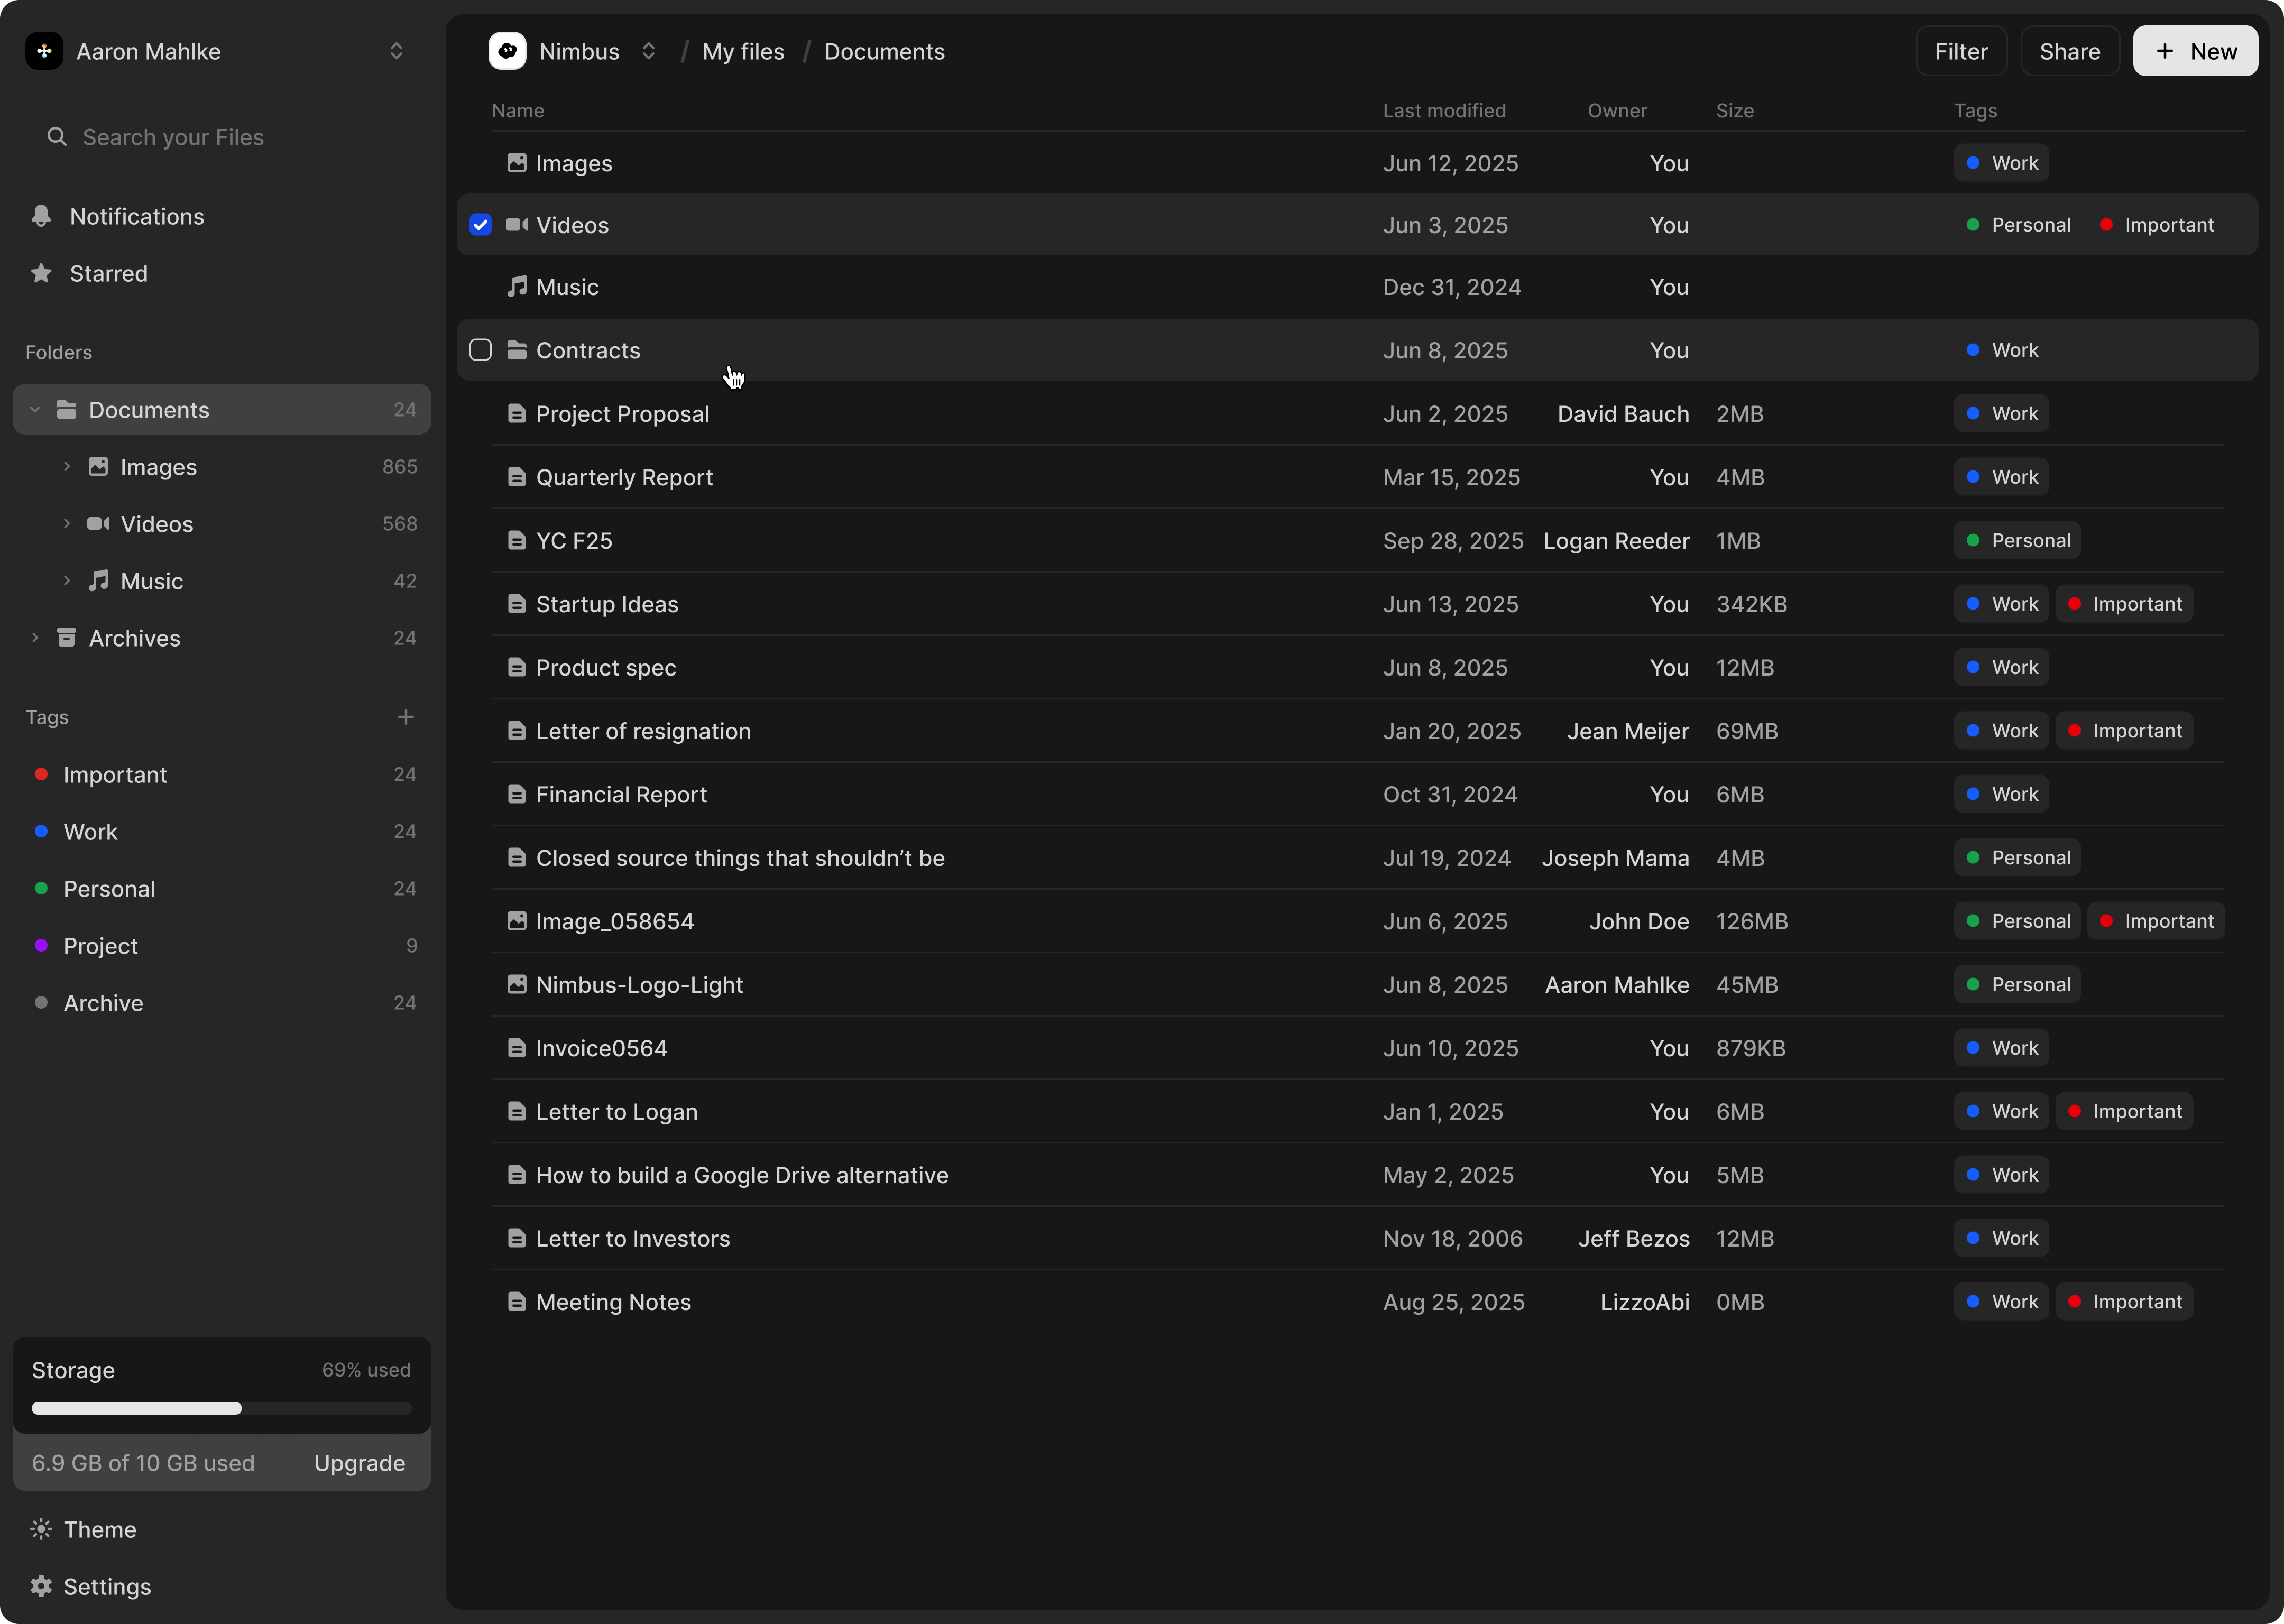
Task: Click the storage usage progress bar
Action: coord(221,1408)
